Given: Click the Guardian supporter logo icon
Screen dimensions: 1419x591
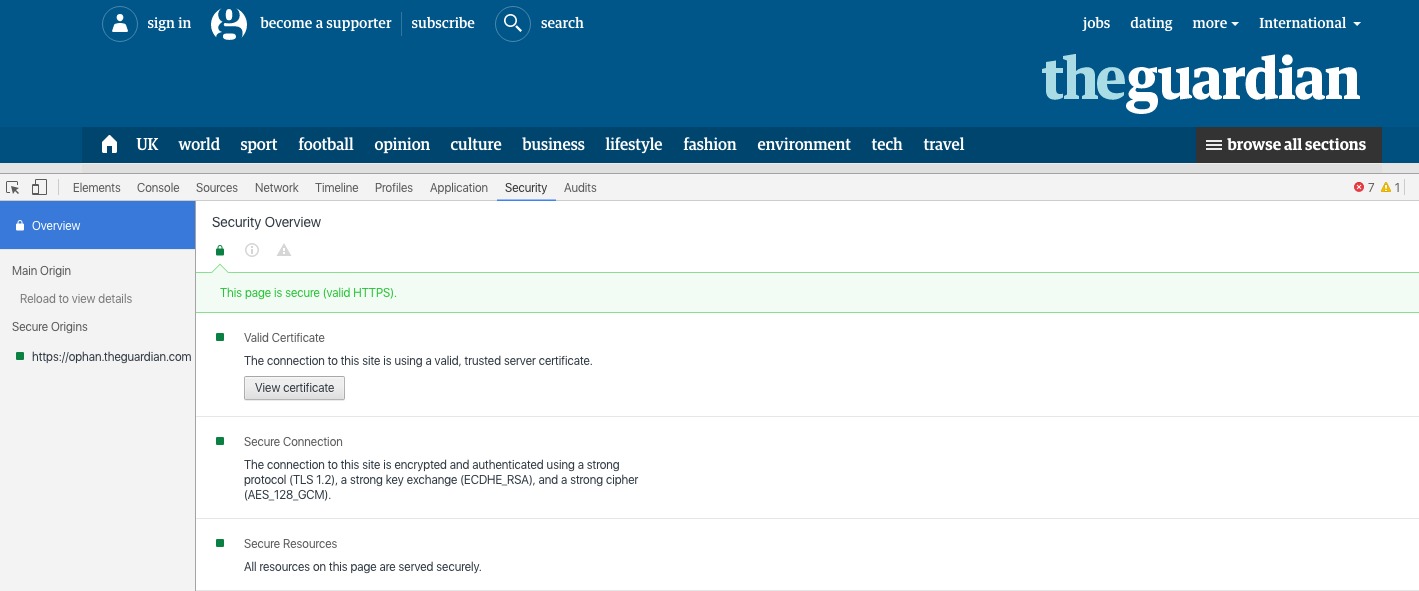Looking at the screenshot, I should 229,23.
